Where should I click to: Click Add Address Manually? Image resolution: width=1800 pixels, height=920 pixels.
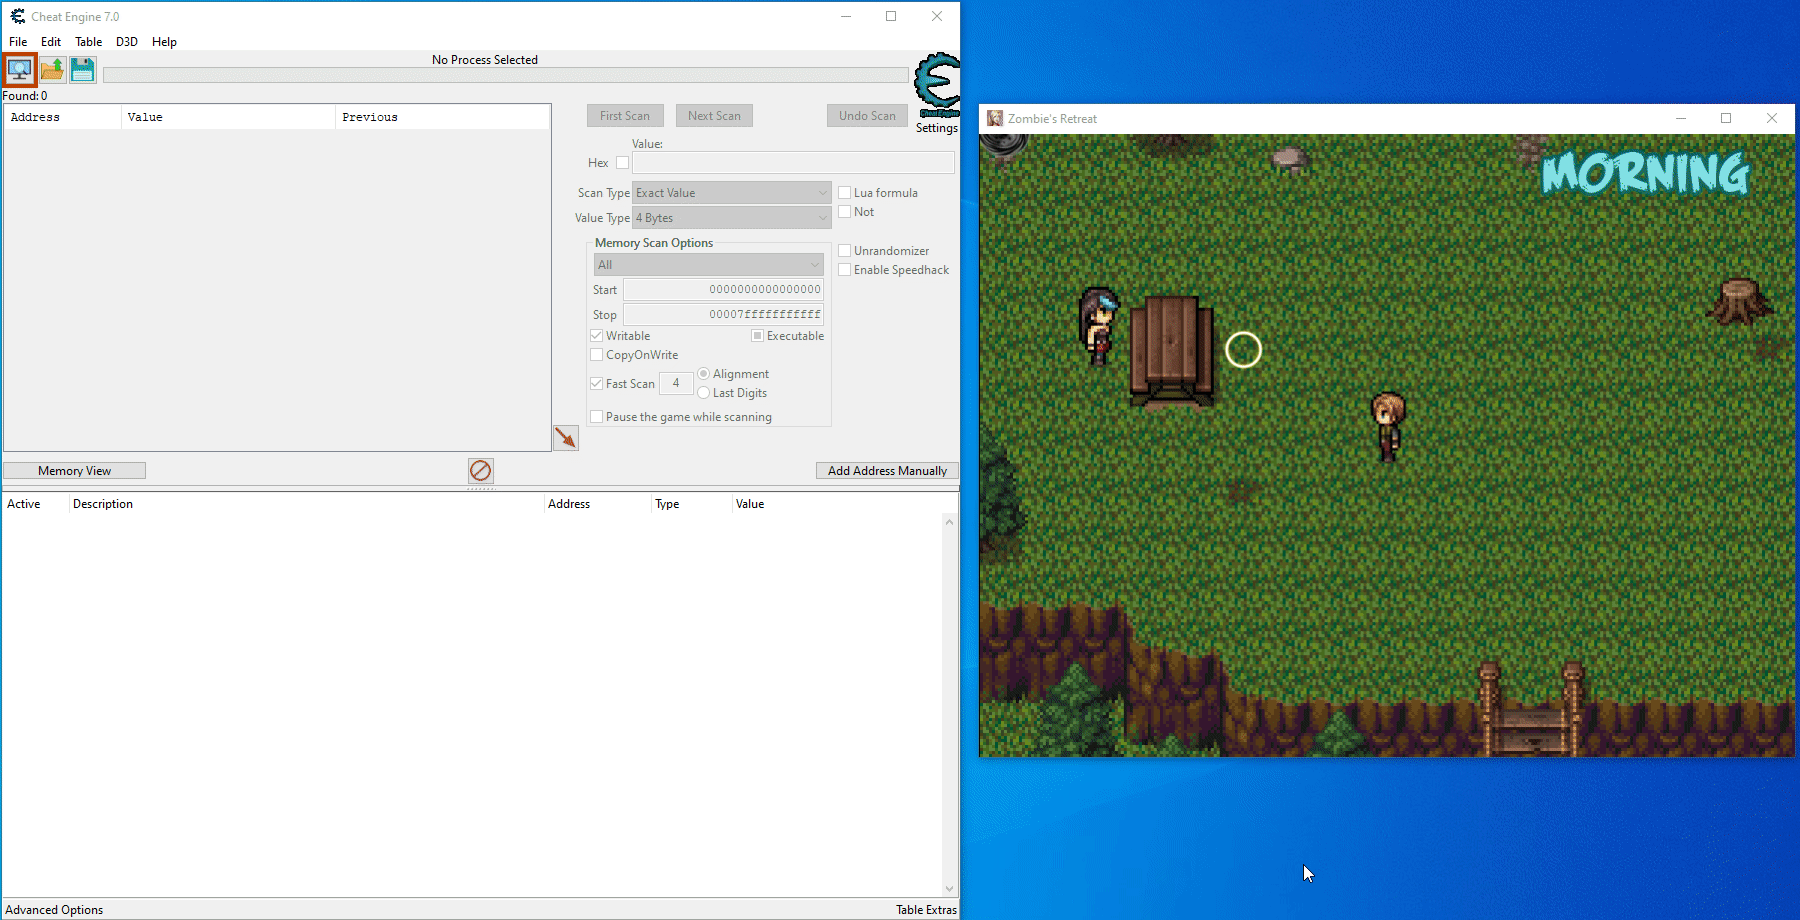pyautogui.click(x=887, y=470)
